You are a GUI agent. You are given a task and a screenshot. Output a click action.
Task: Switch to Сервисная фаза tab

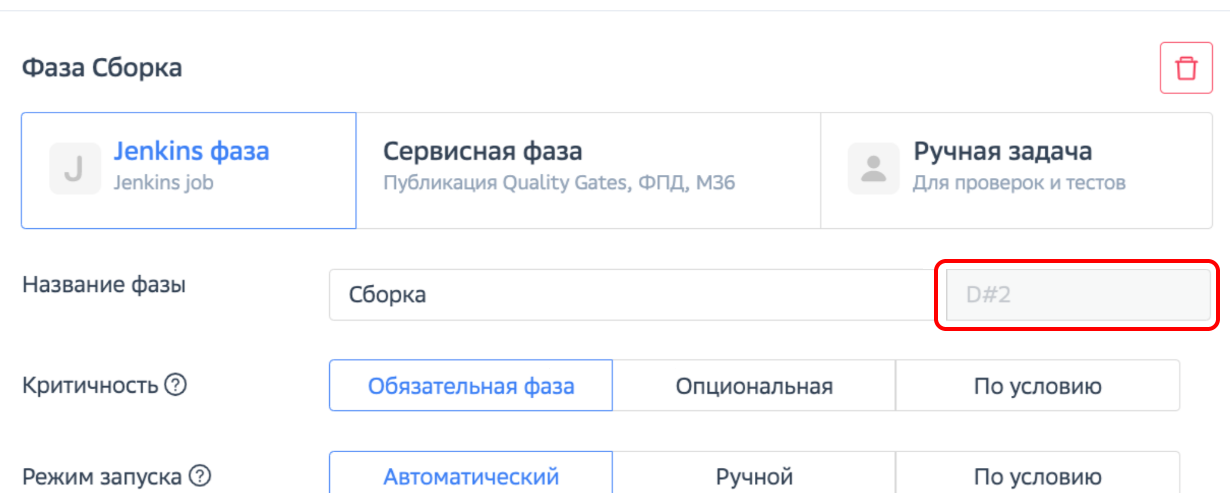pyautogui.click(x=588, y=169)
